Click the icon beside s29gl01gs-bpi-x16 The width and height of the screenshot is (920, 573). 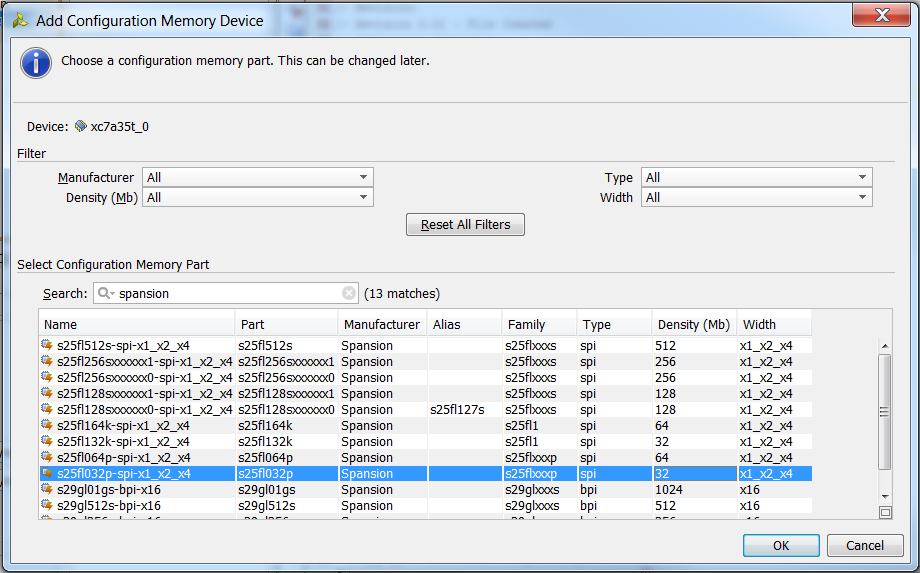[47, 489]
